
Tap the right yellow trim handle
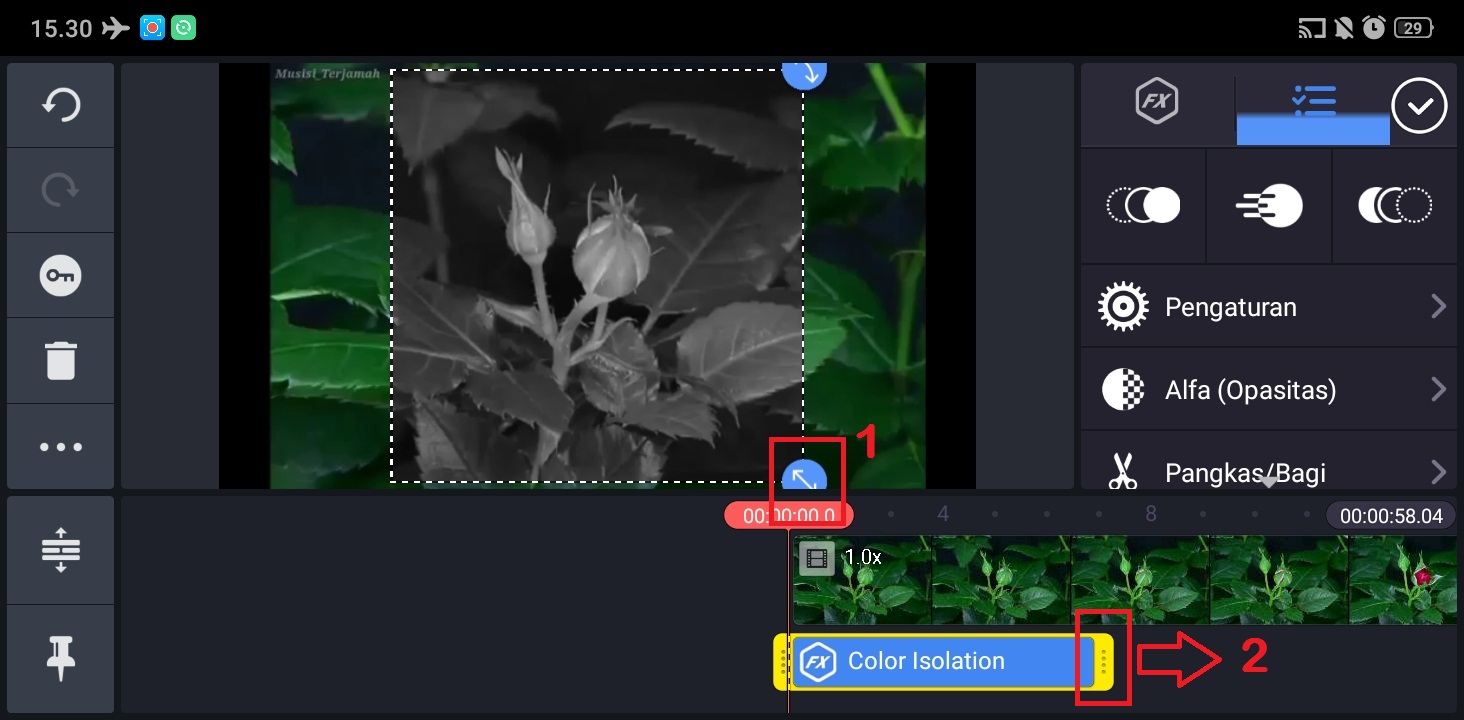(x=1104, y=661)
